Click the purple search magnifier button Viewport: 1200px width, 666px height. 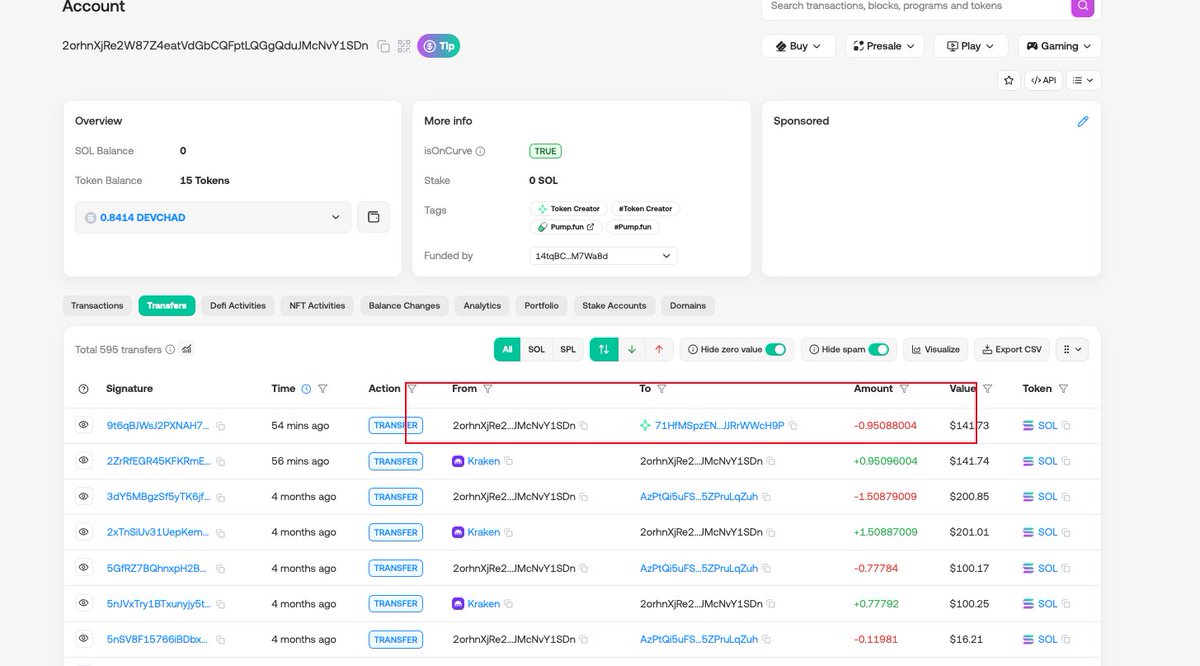(x=1082, y=6)
